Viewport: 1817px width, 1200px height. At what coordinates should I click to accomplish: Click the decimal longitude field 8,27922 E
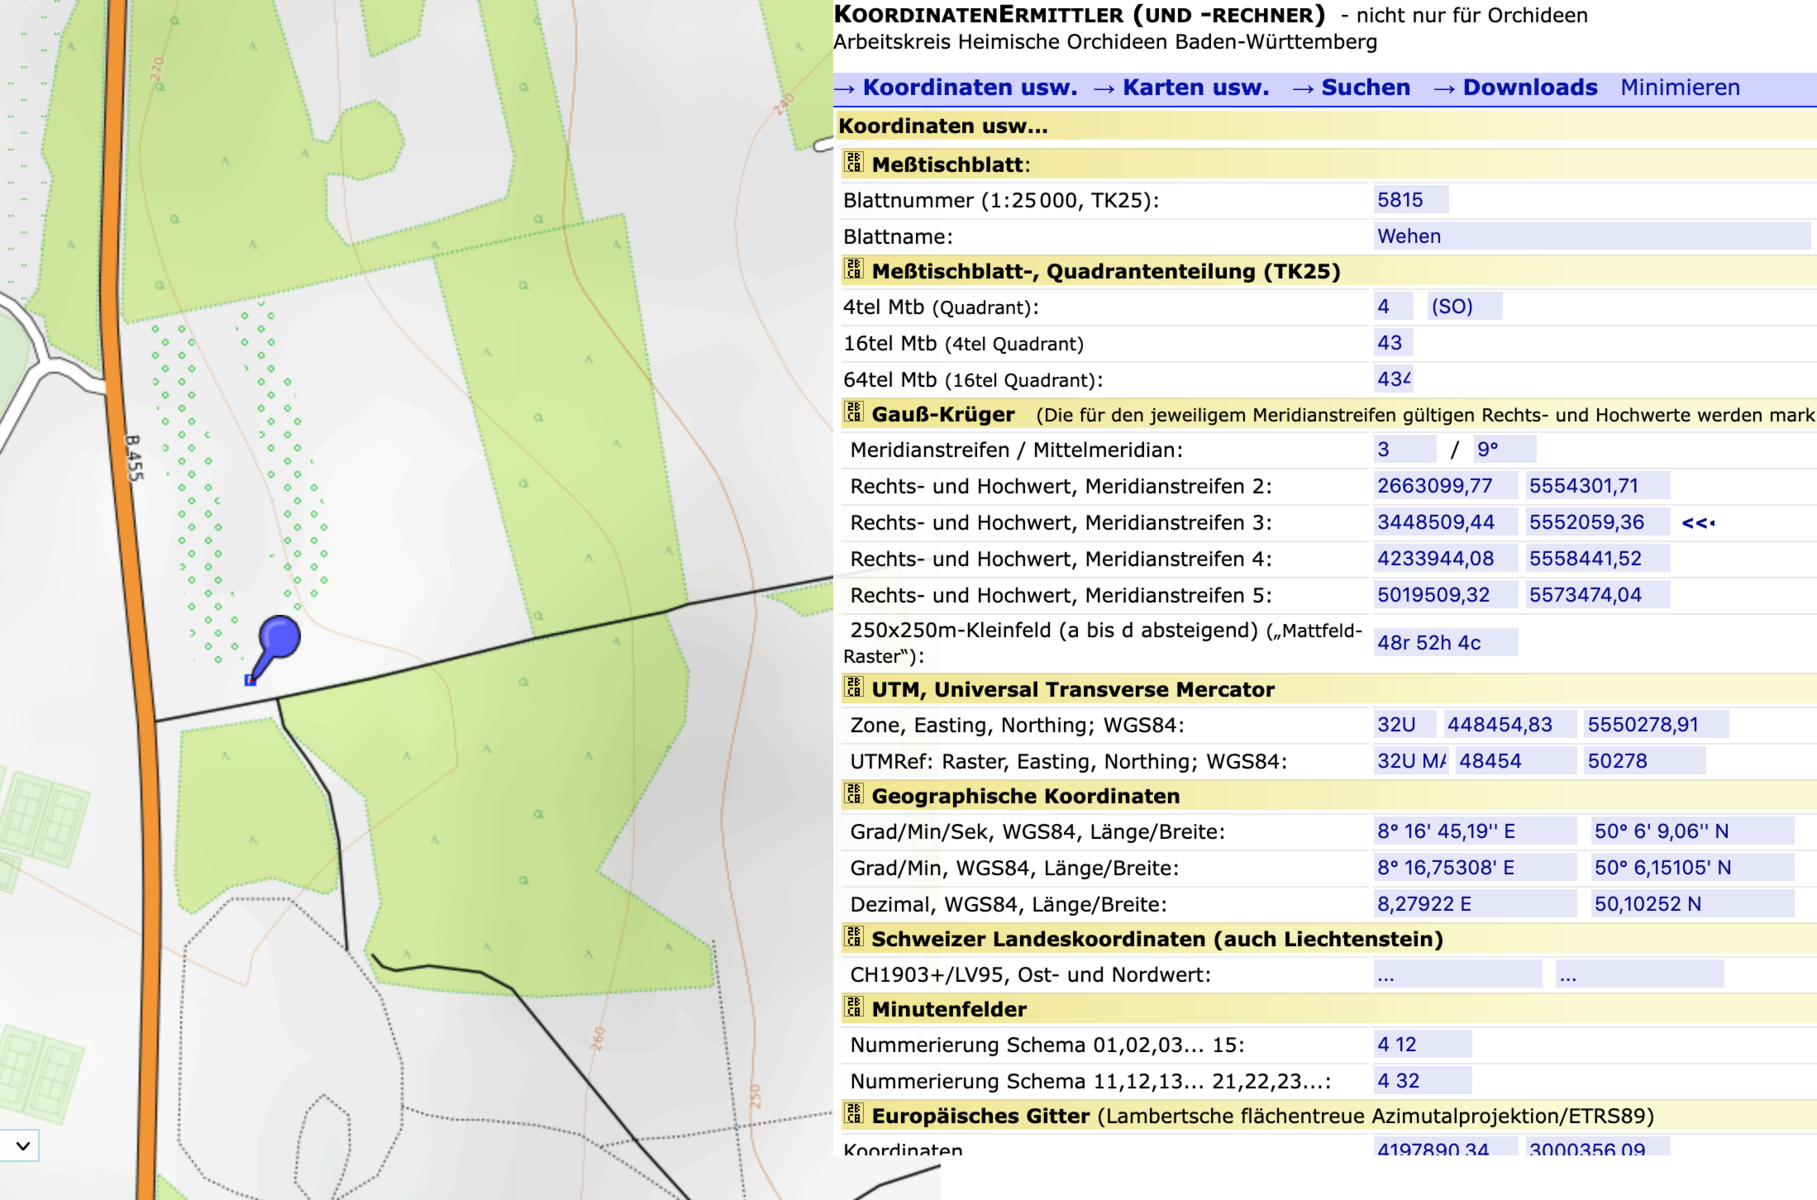click(x=1474, y=904)
